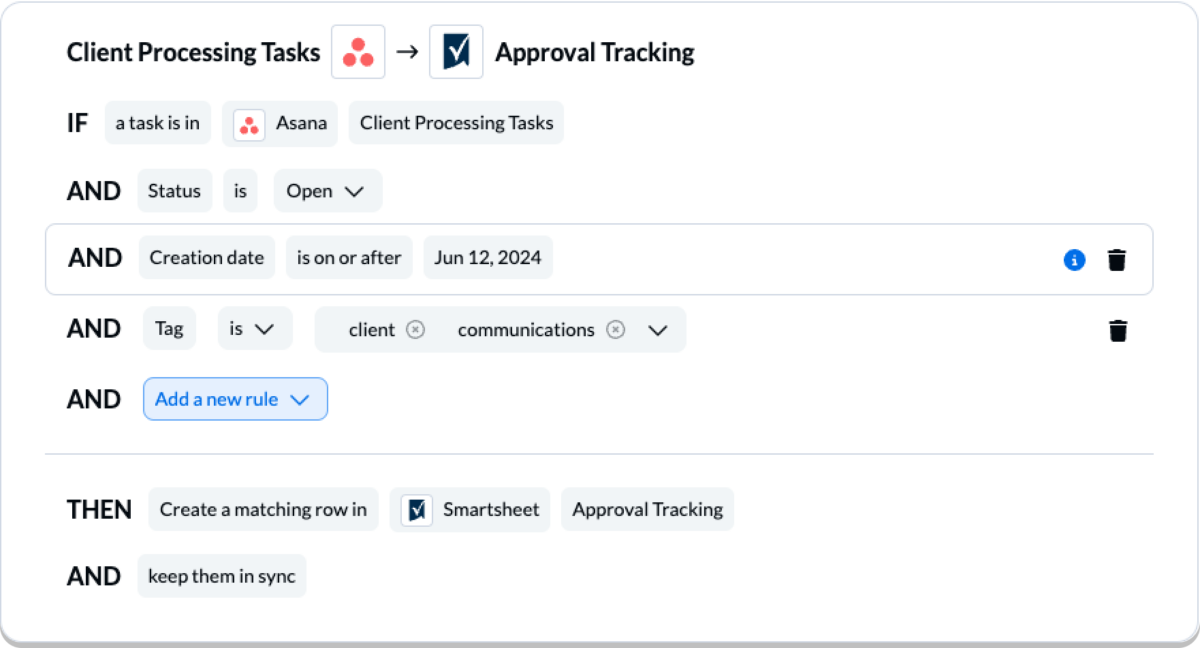Click the Smartsheet icon in the header
The height and width of the screenshot is (648, 1200).
[x=456, y=51]
